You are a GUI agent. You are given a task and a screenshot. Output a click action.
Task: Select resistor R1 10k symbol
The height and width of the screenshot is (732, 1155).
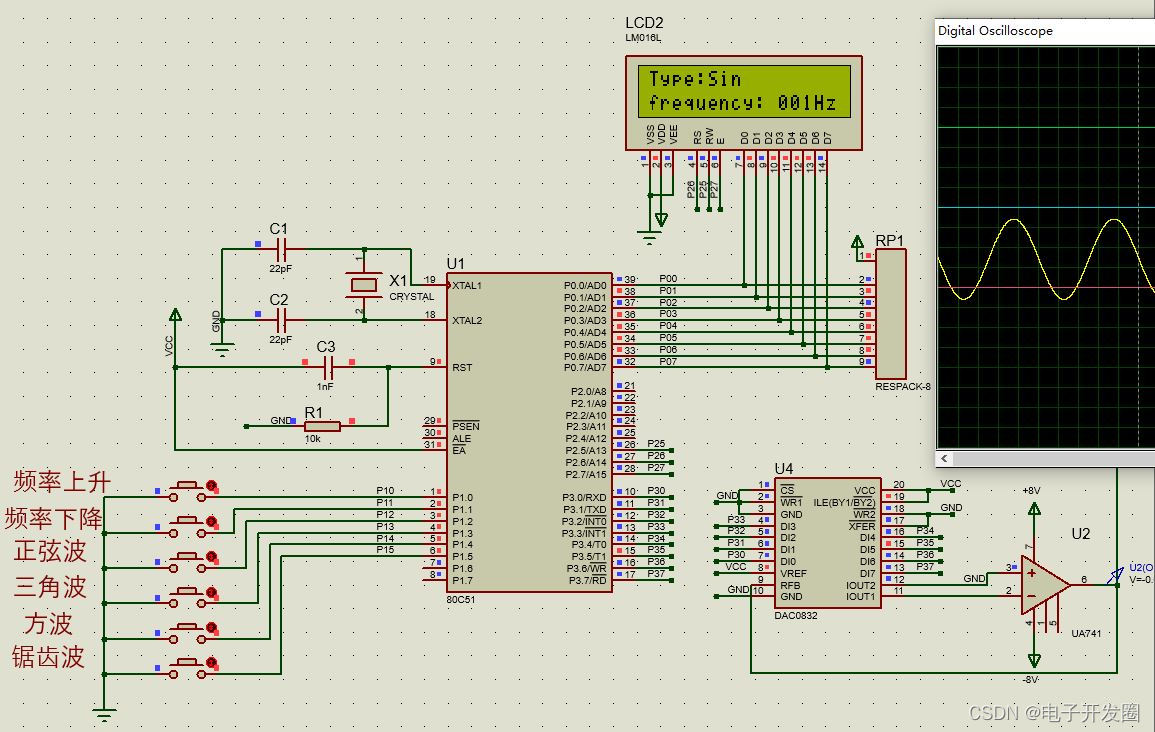point(322,426)
